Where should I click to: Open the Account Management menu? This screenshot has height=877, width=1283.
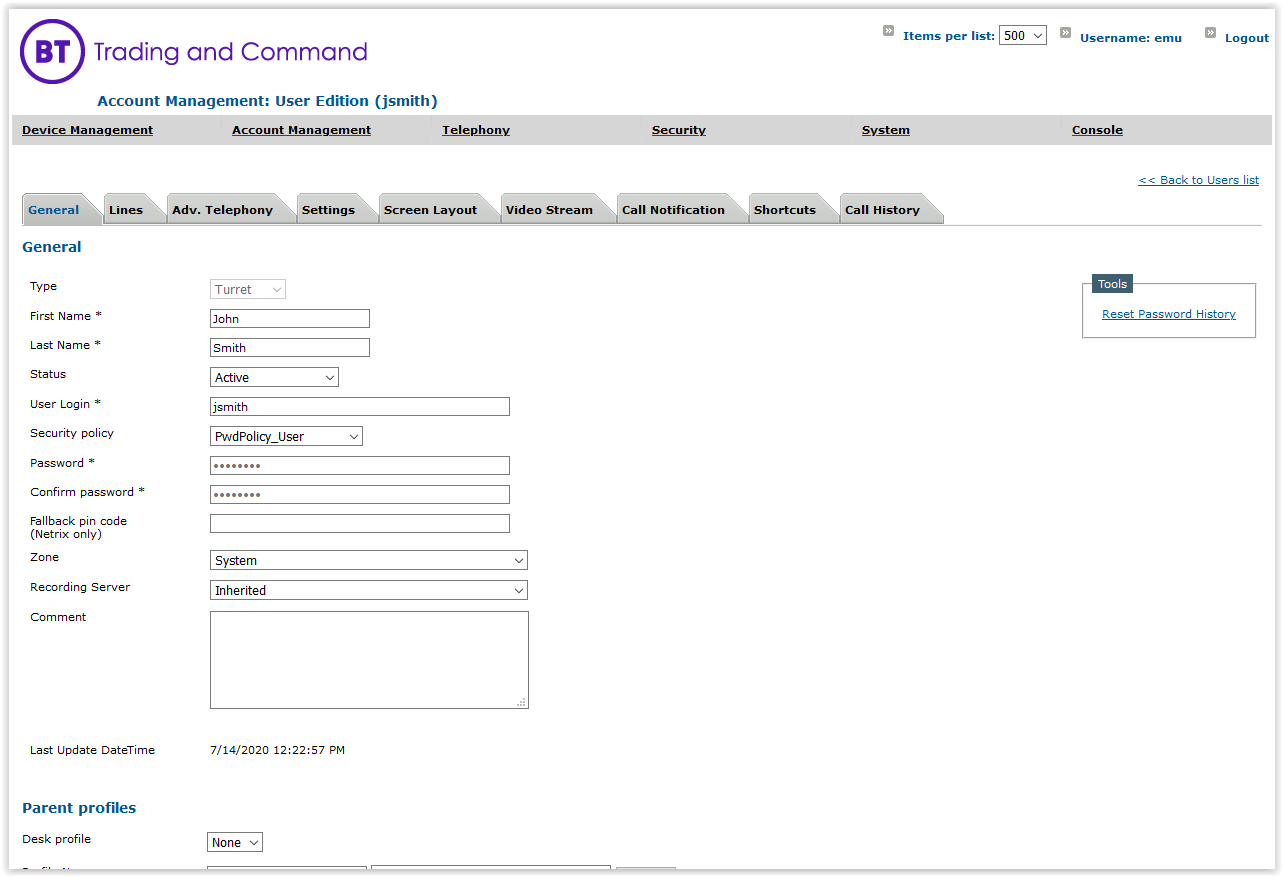pyautogui.click(x=301, y=130)
